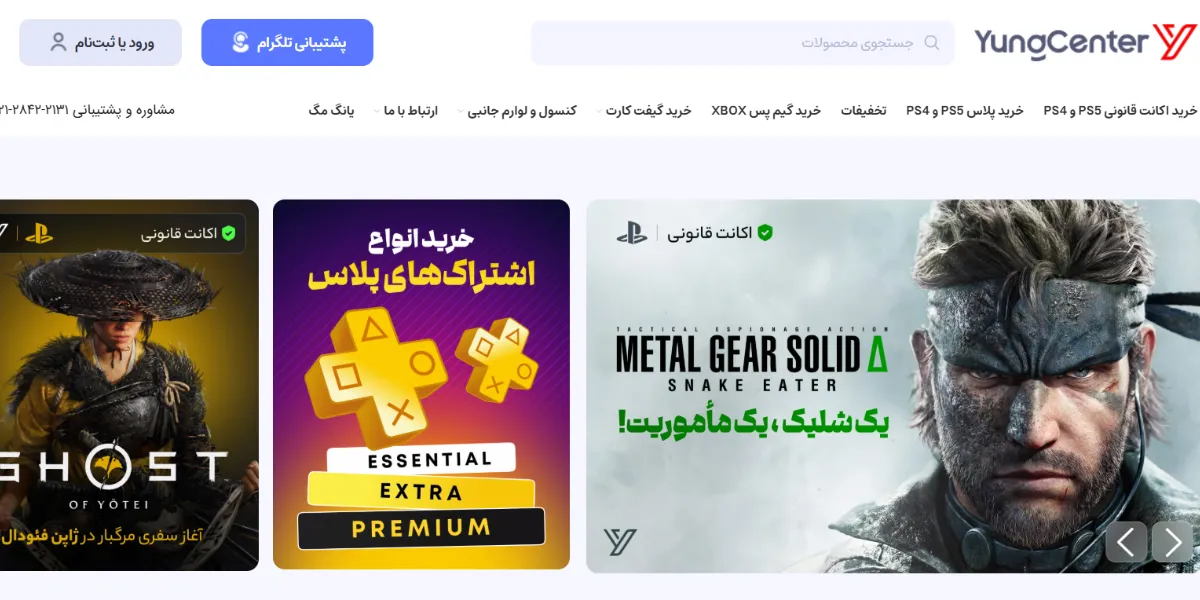The height and width of the screenshot is (600, 1200).
Task: Open خرید گیم پس XBOX menu item
Action: tap(766, 110)
